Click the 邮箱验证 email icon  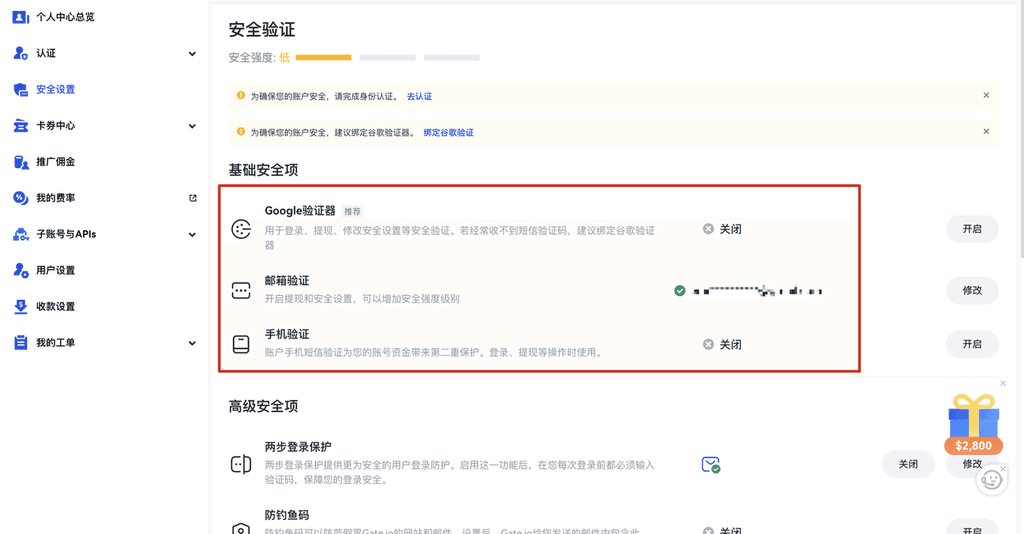[241, 291]
